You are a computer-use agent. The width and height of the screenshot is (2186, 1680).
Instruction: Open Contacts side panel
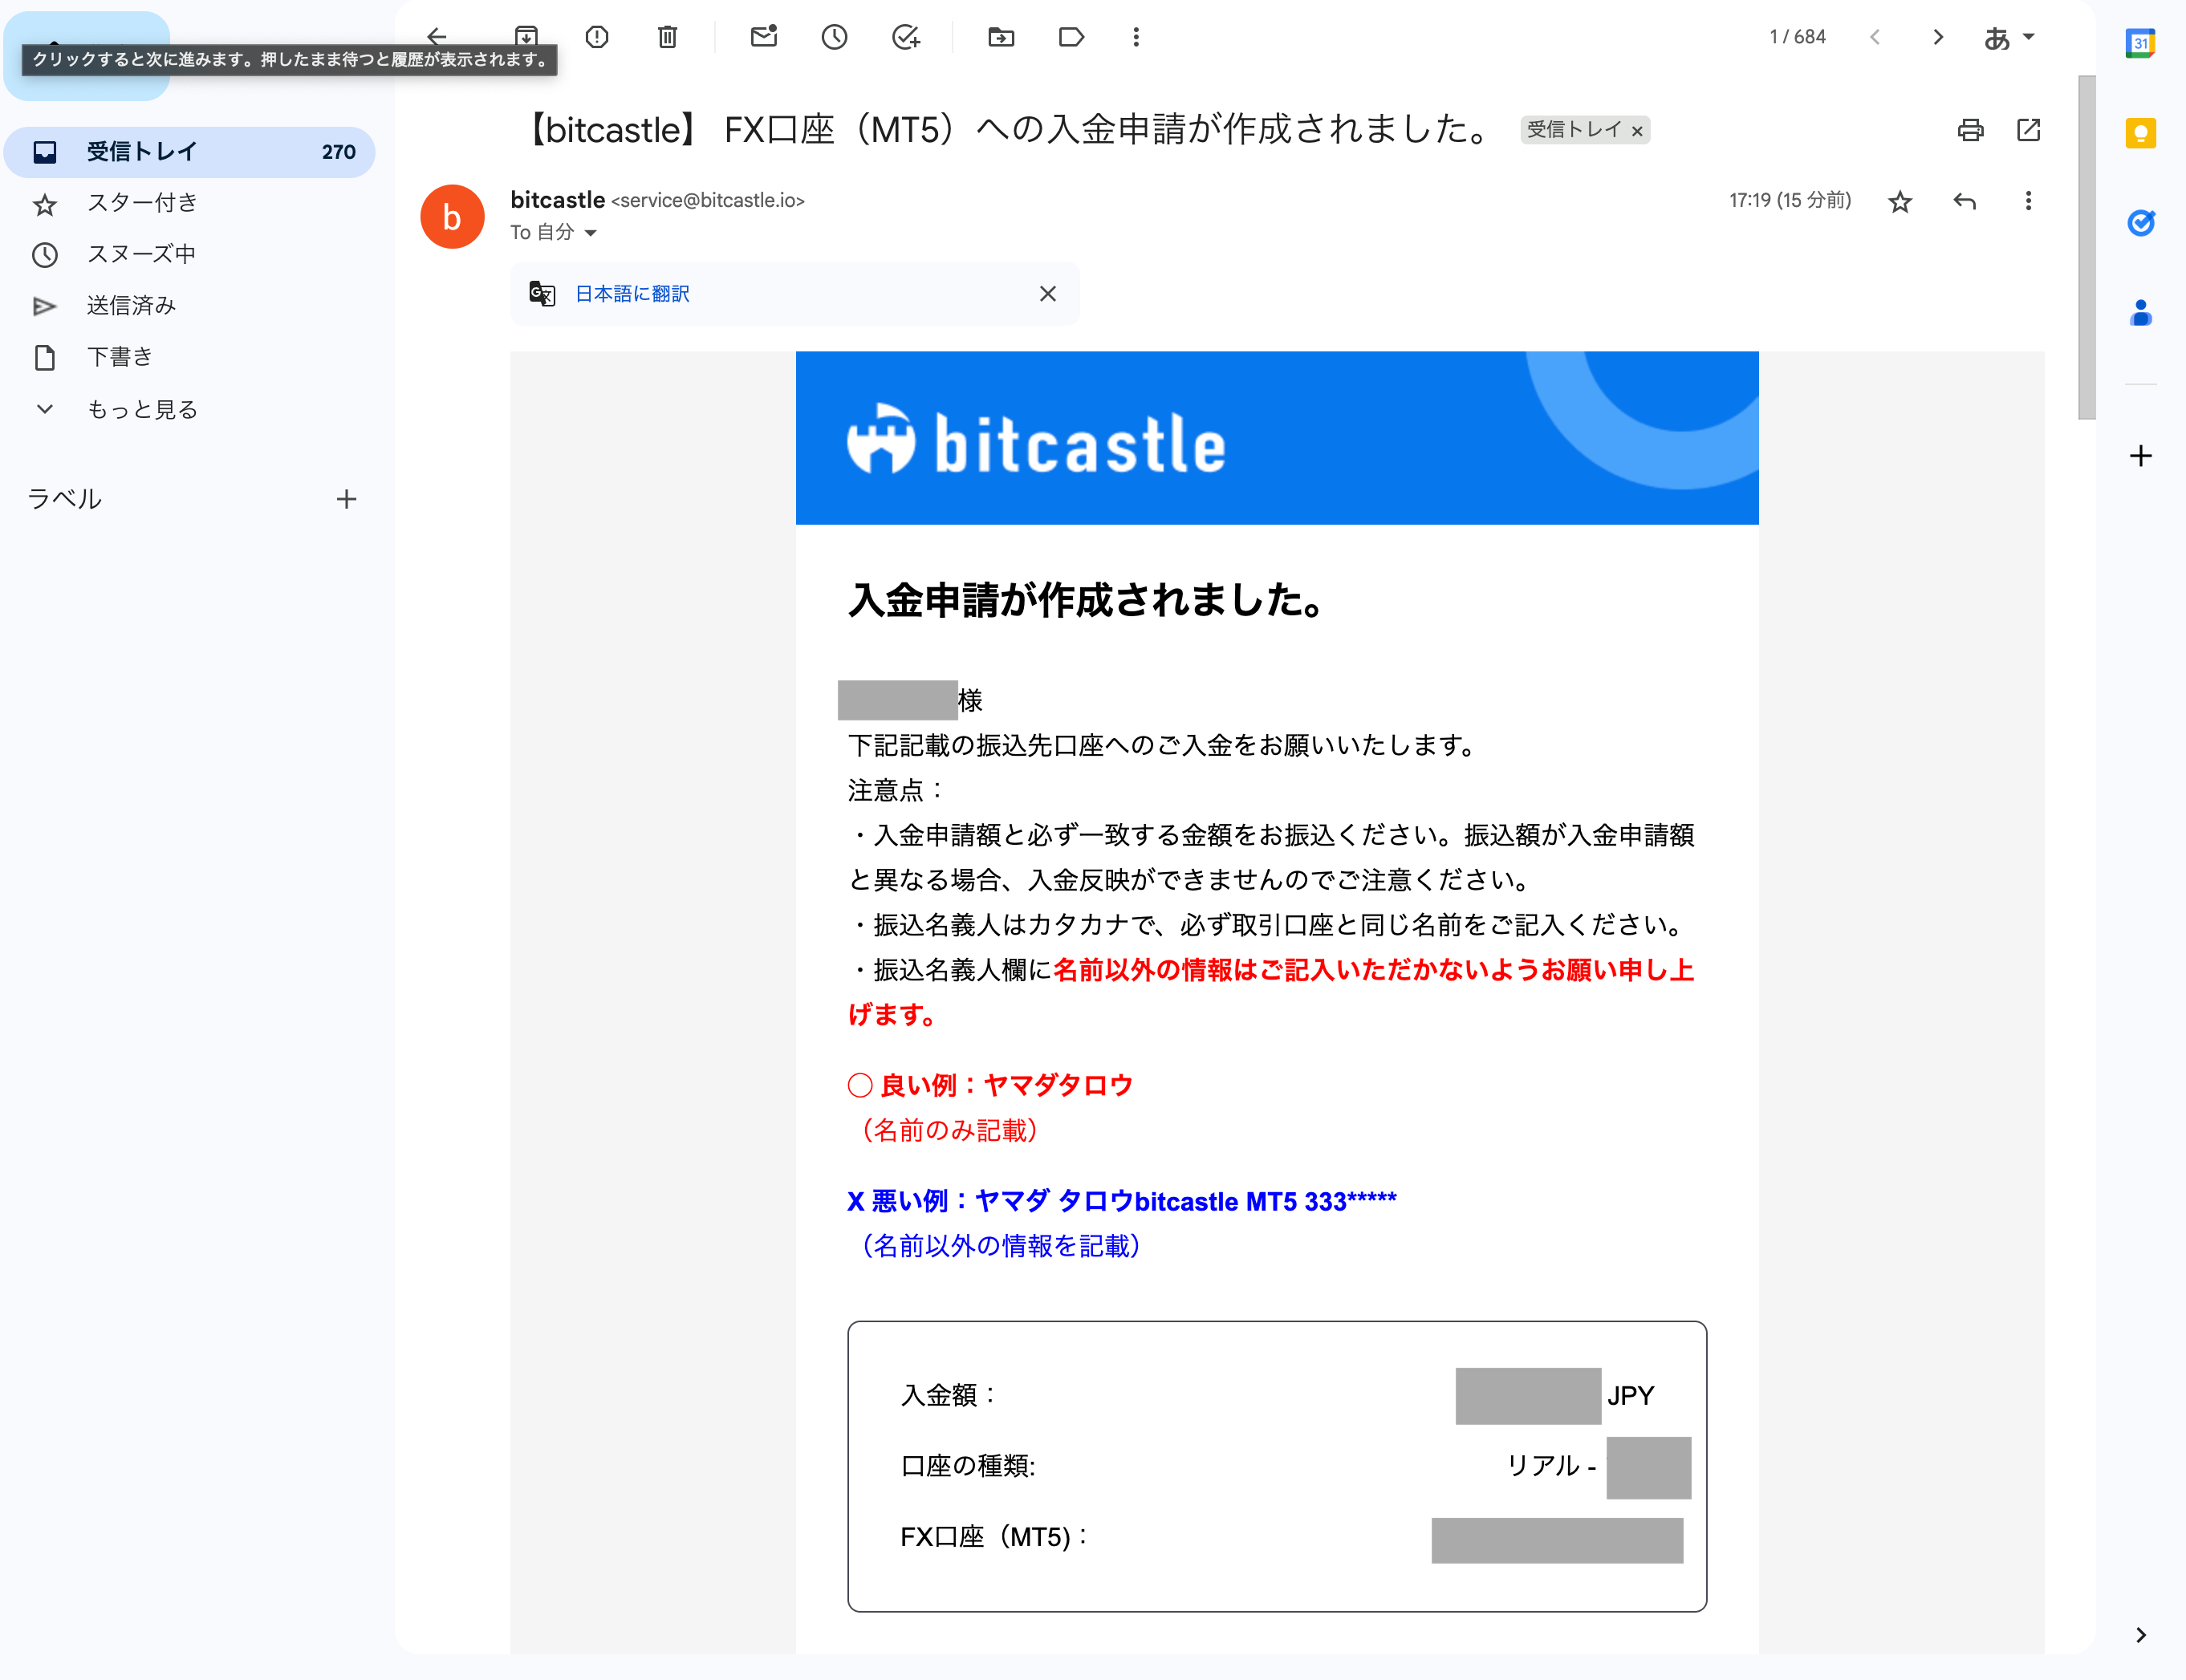[x=2141, y=313]
